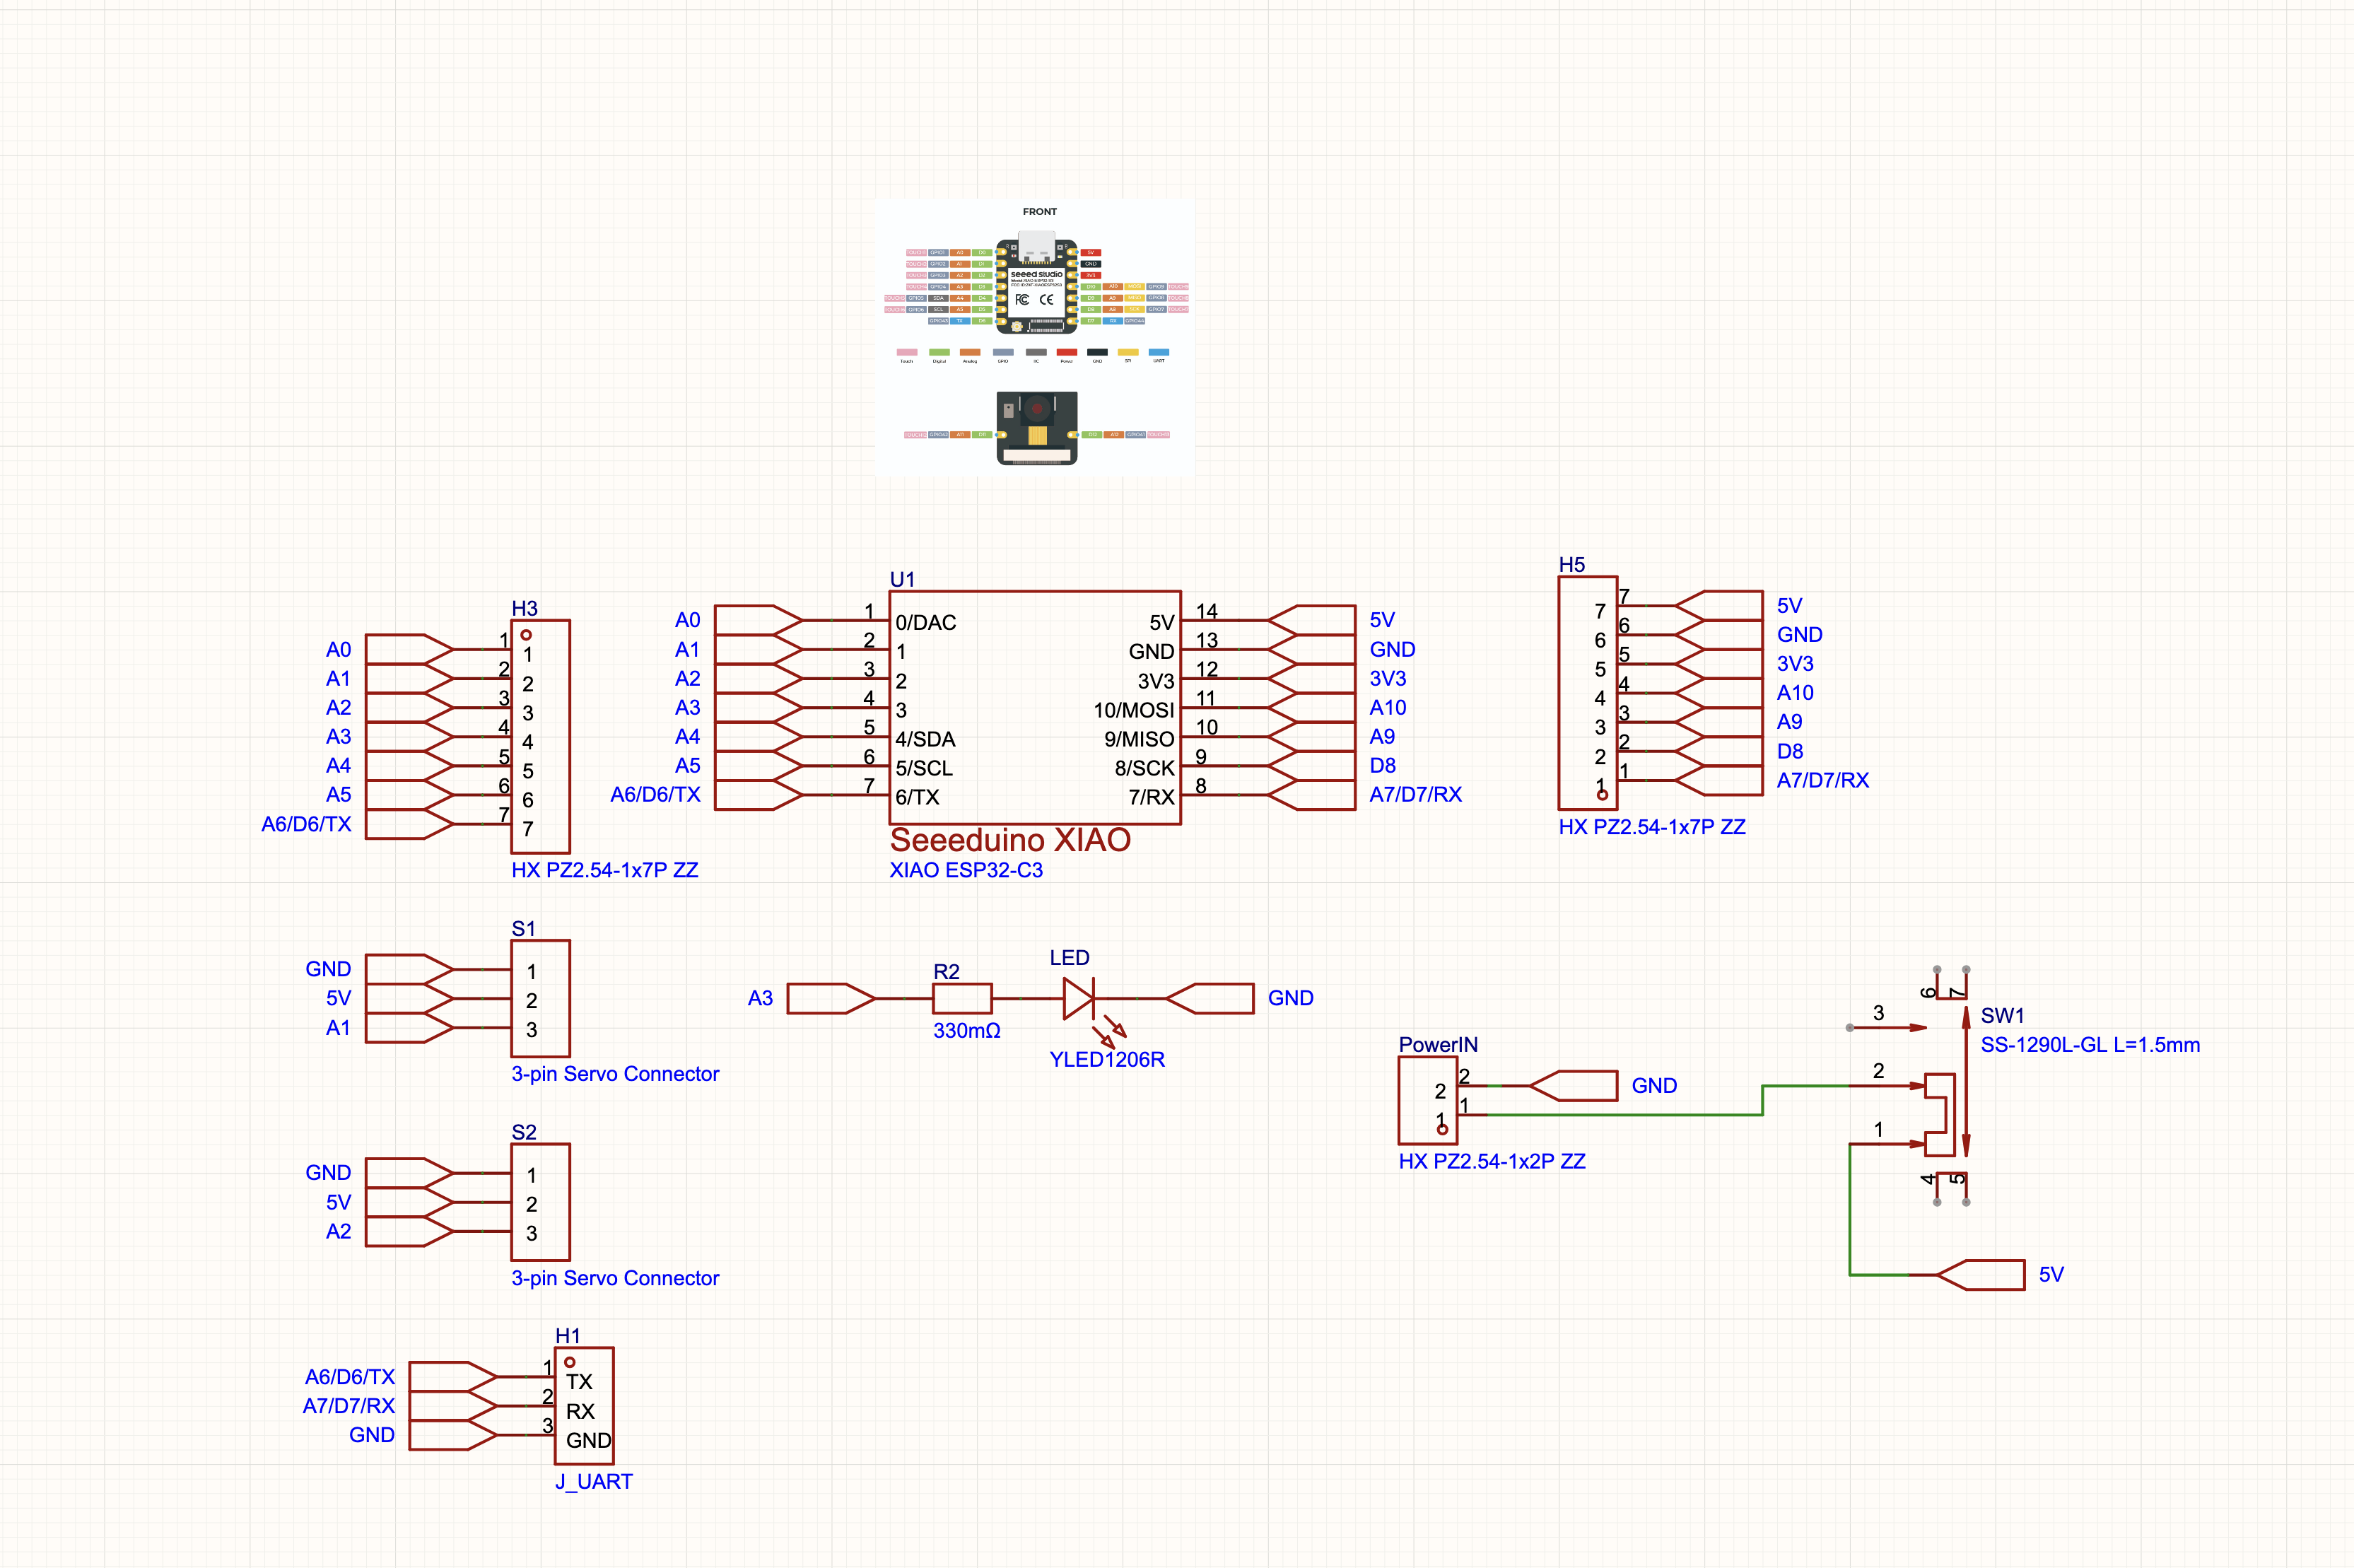Select the U1 designator label

click(x=902, y=579)
